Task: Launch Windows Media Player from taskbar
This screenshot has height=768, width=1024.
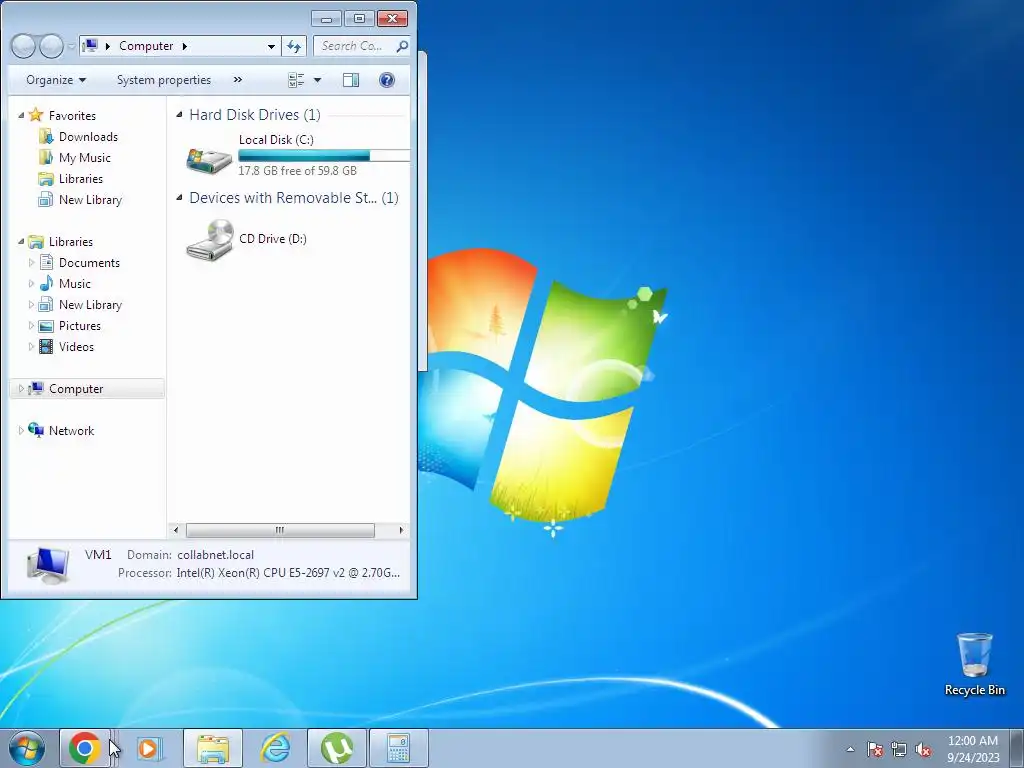Action: 150,748
